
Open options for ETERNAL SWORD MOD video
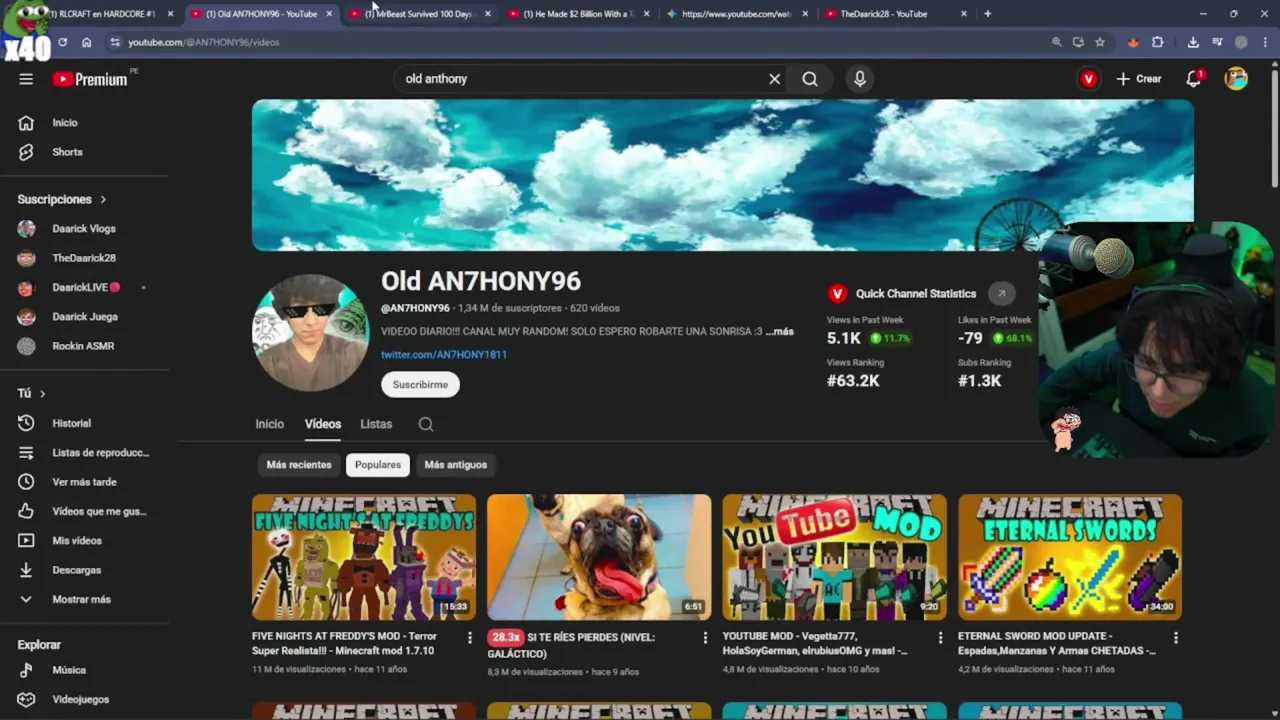click(x=1175, y=638)
